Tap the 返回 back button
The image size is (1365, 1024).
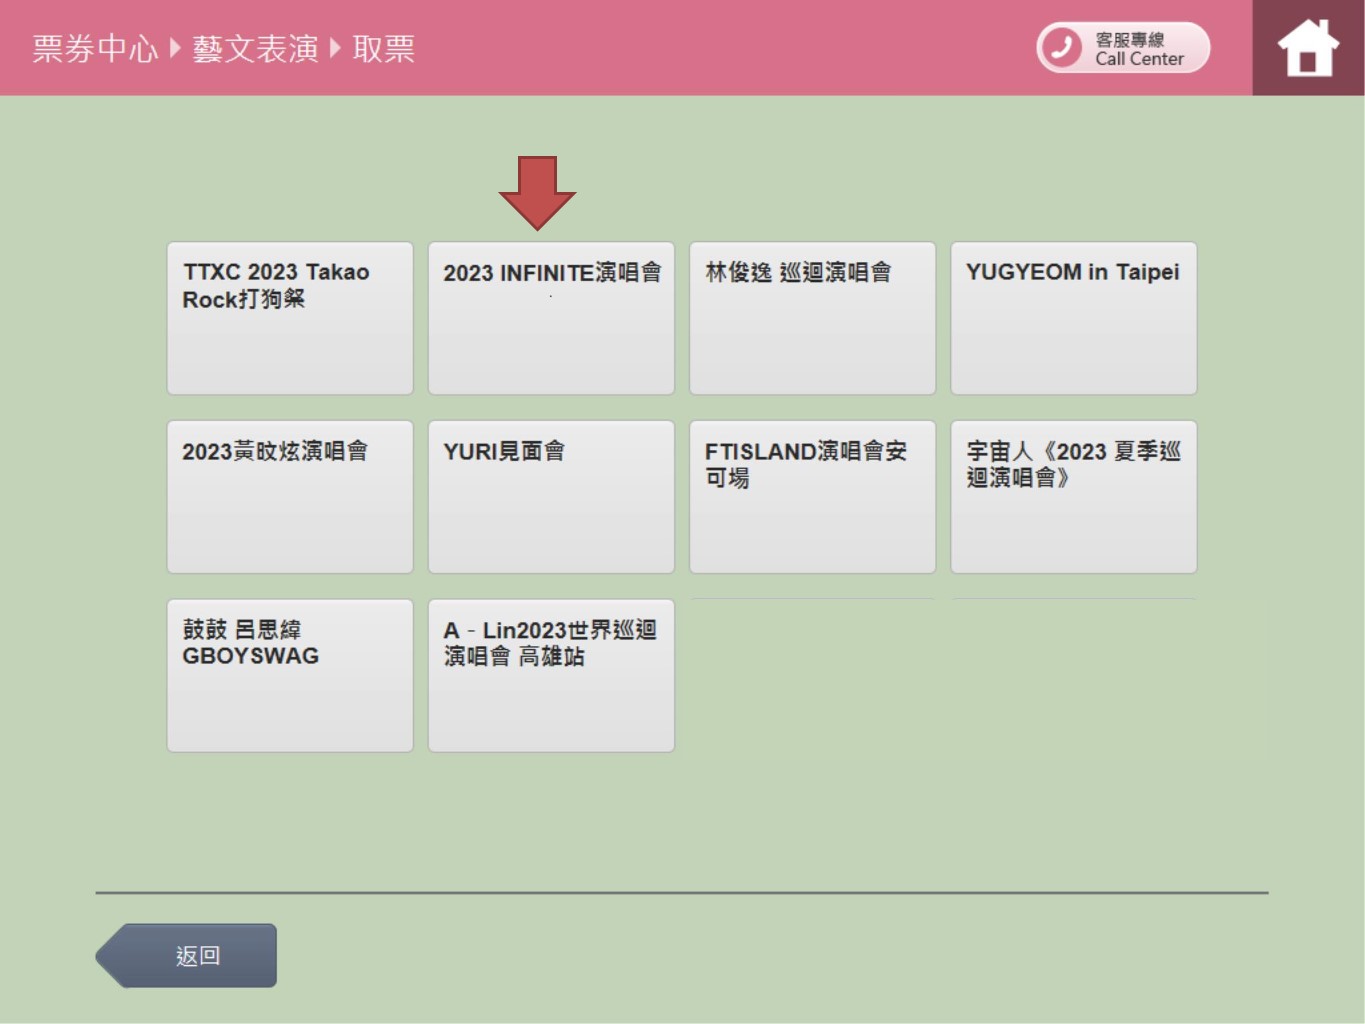(187, 956)
